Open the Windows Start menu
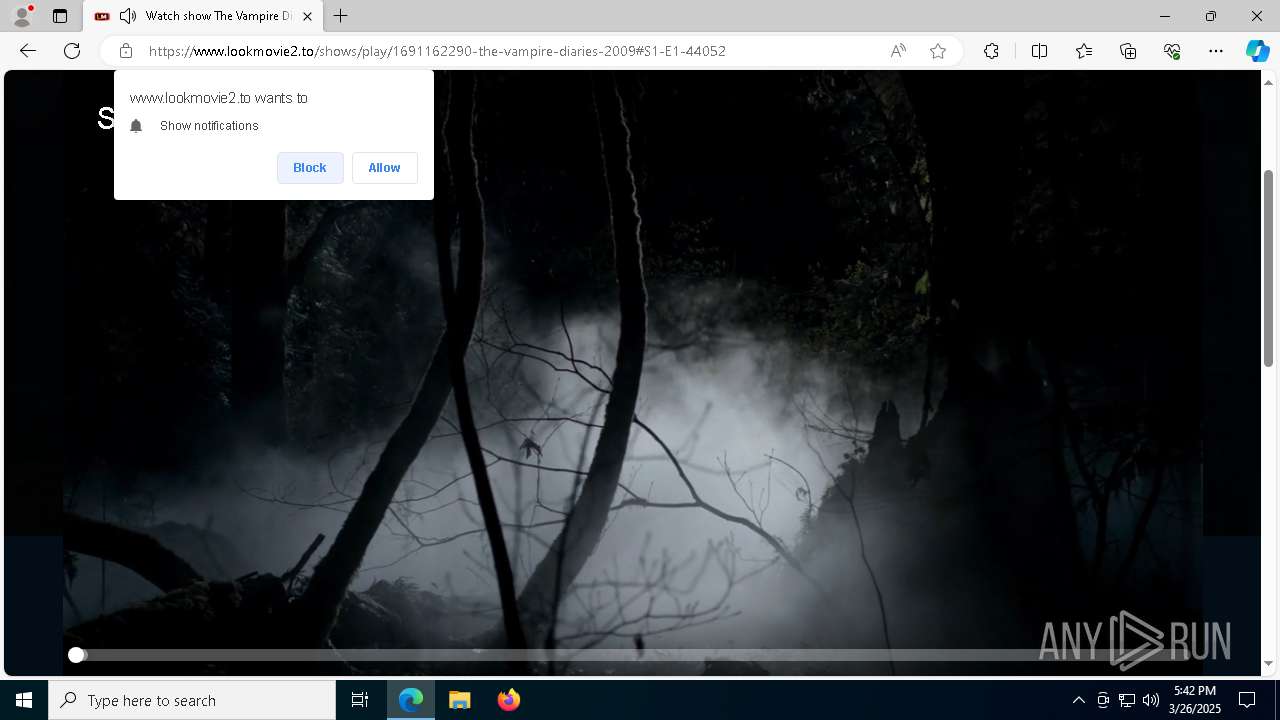Image resolution: width=1280 pixels, height=720 pixels. [24, 700]
